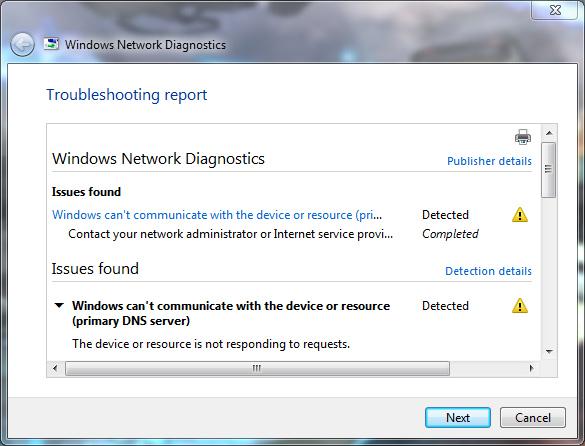Click horizontal scrollbar right arrow

(x=532, y=368)
